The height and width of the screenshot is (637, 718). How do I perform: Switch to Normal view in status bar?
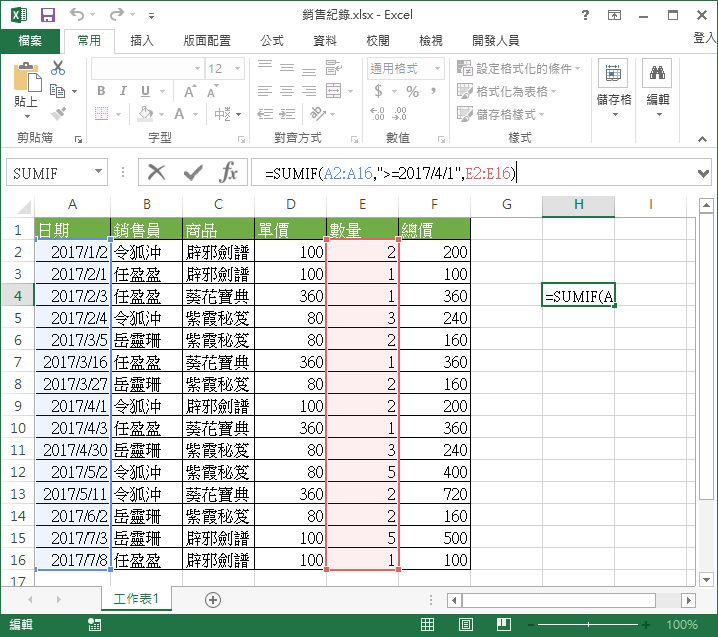[x=428, y=625]
